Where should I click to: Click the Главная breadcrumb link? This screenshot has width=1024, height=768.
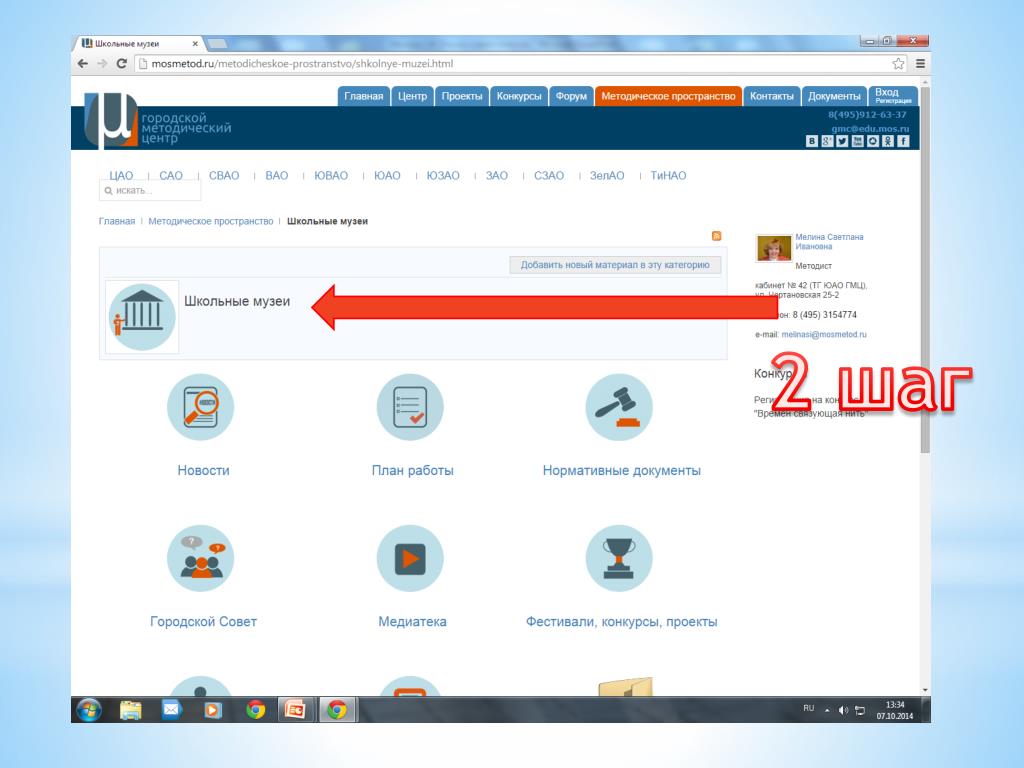click(x=117, y=221)
